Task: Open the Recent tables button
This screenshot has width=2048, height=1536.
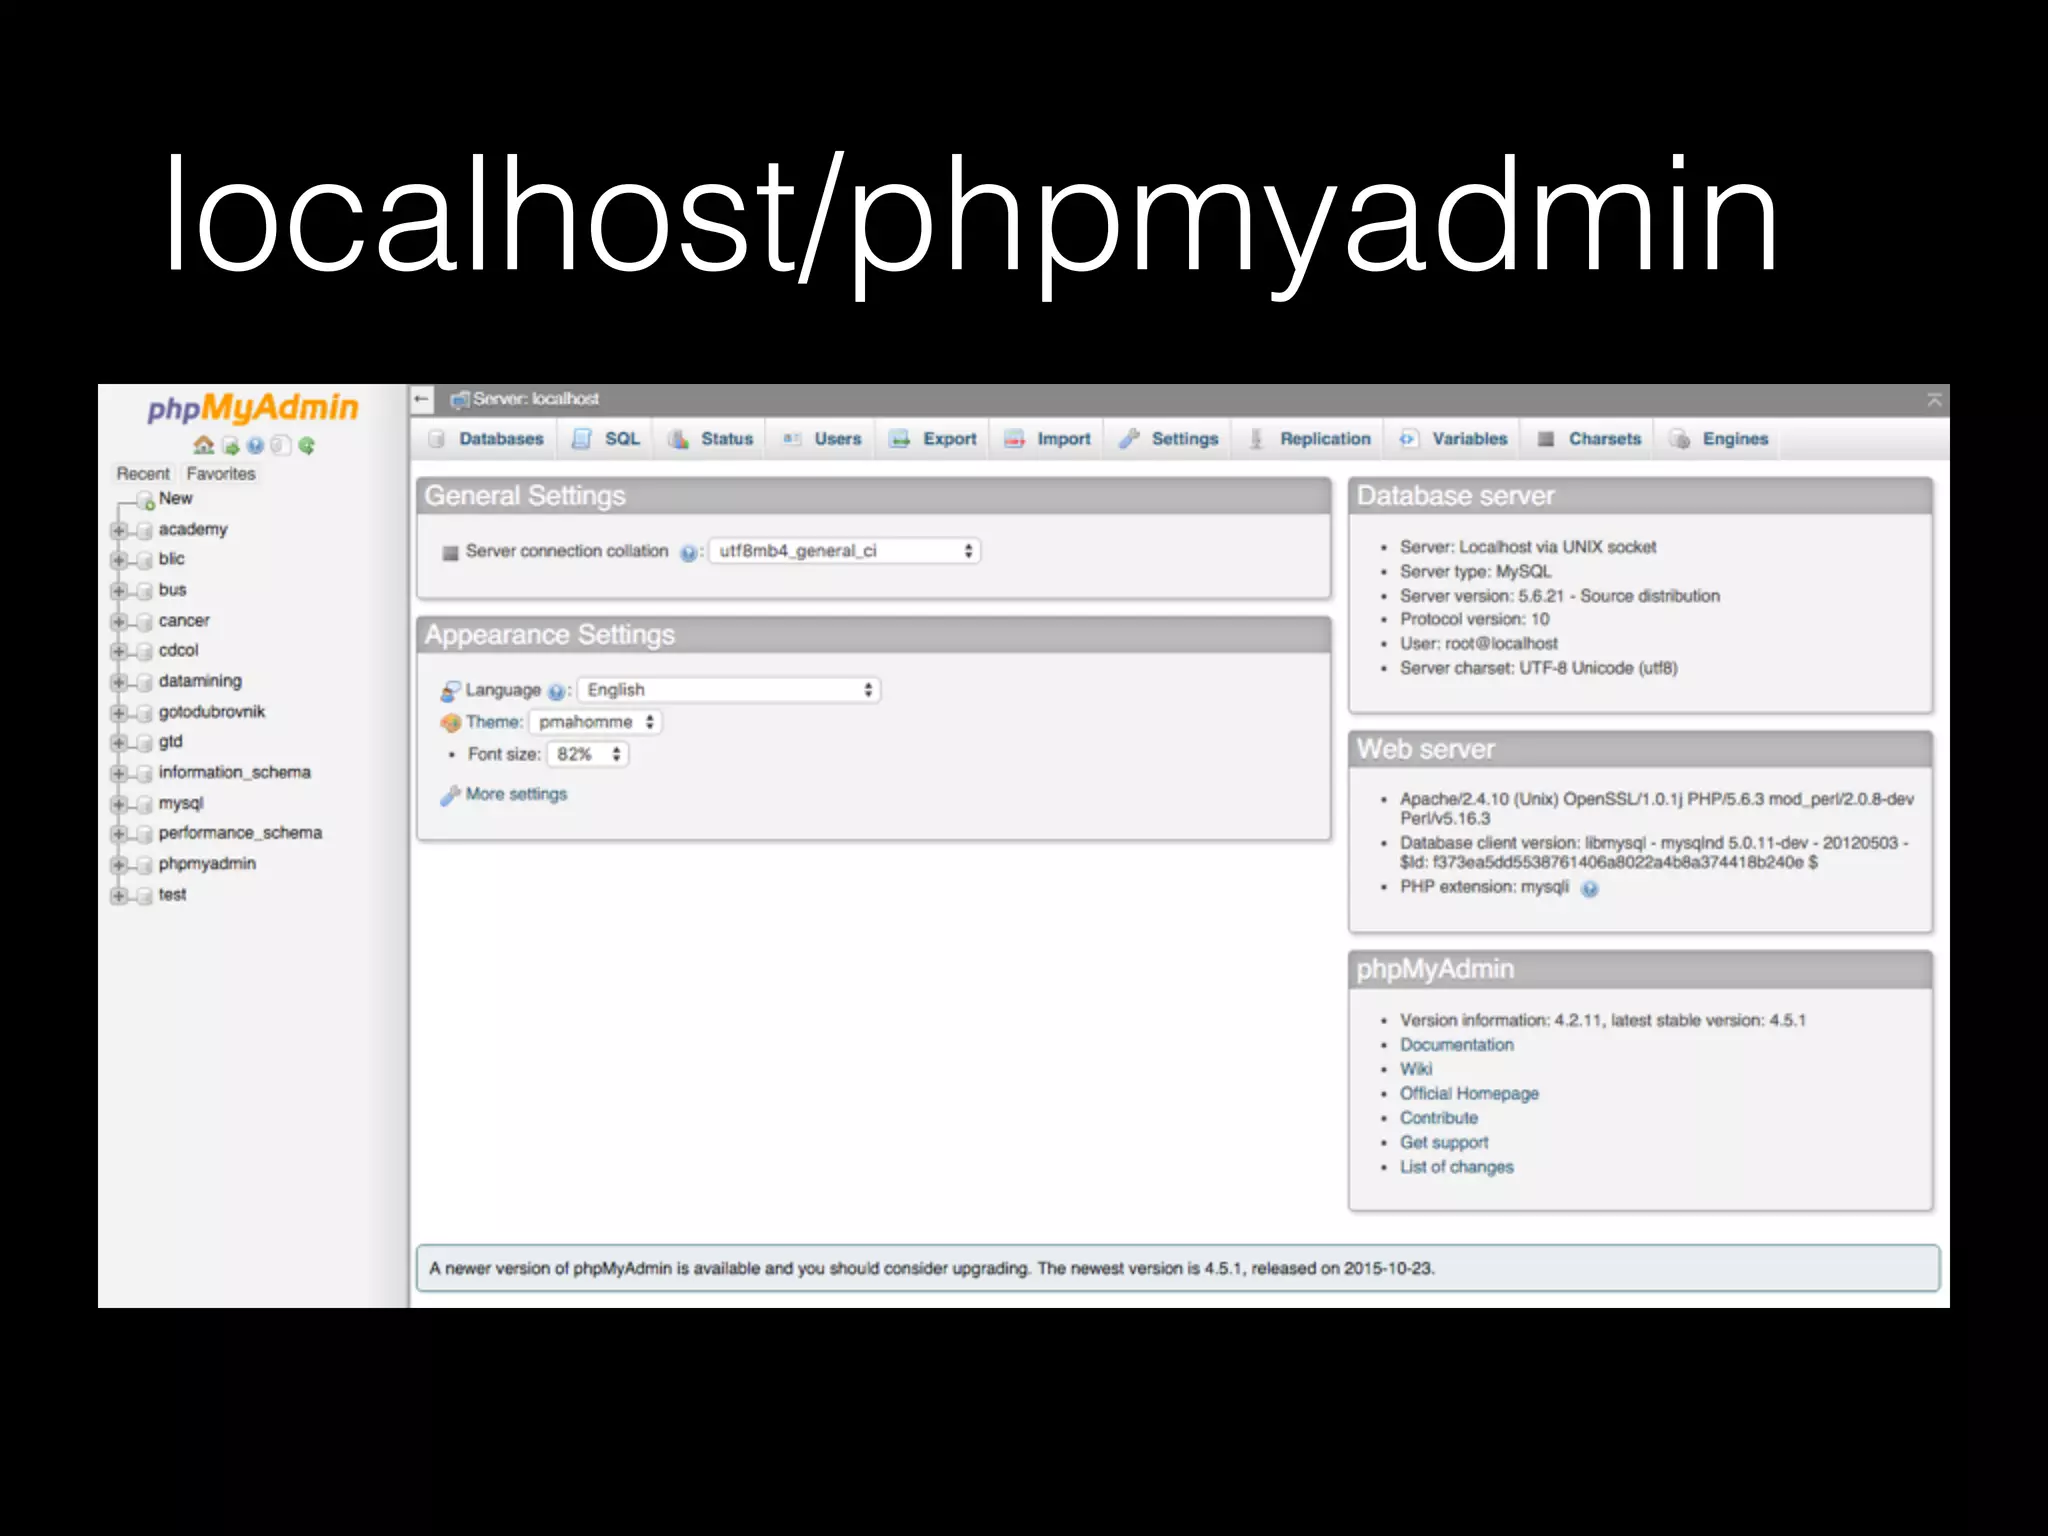Action: click(x=143, y=474)
